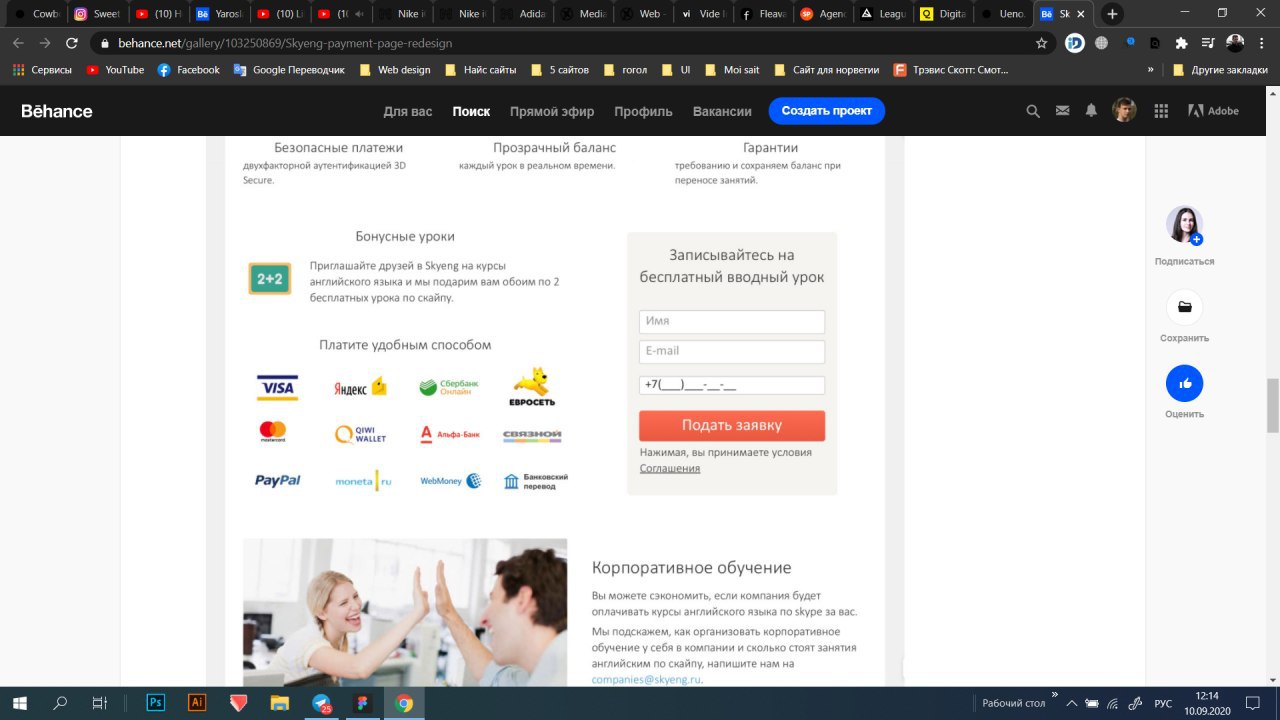Click the Adobe logo link

click(x=1213, y=111)
